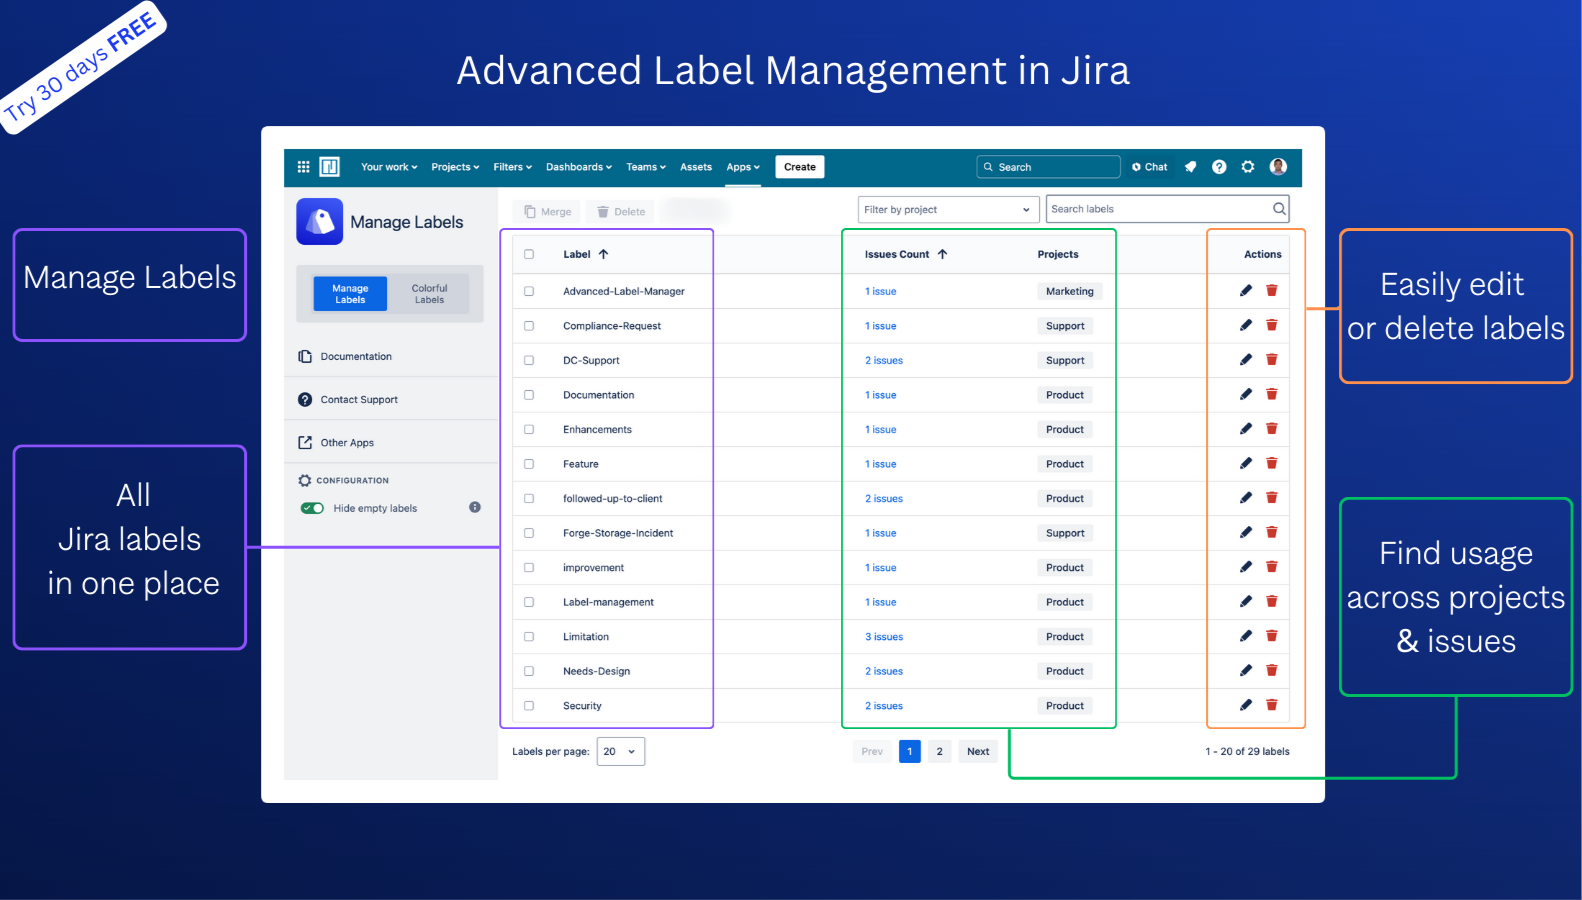1582x900 pixels.
Task: Open the Dashboards menu
Action: [x=578, y=167]
